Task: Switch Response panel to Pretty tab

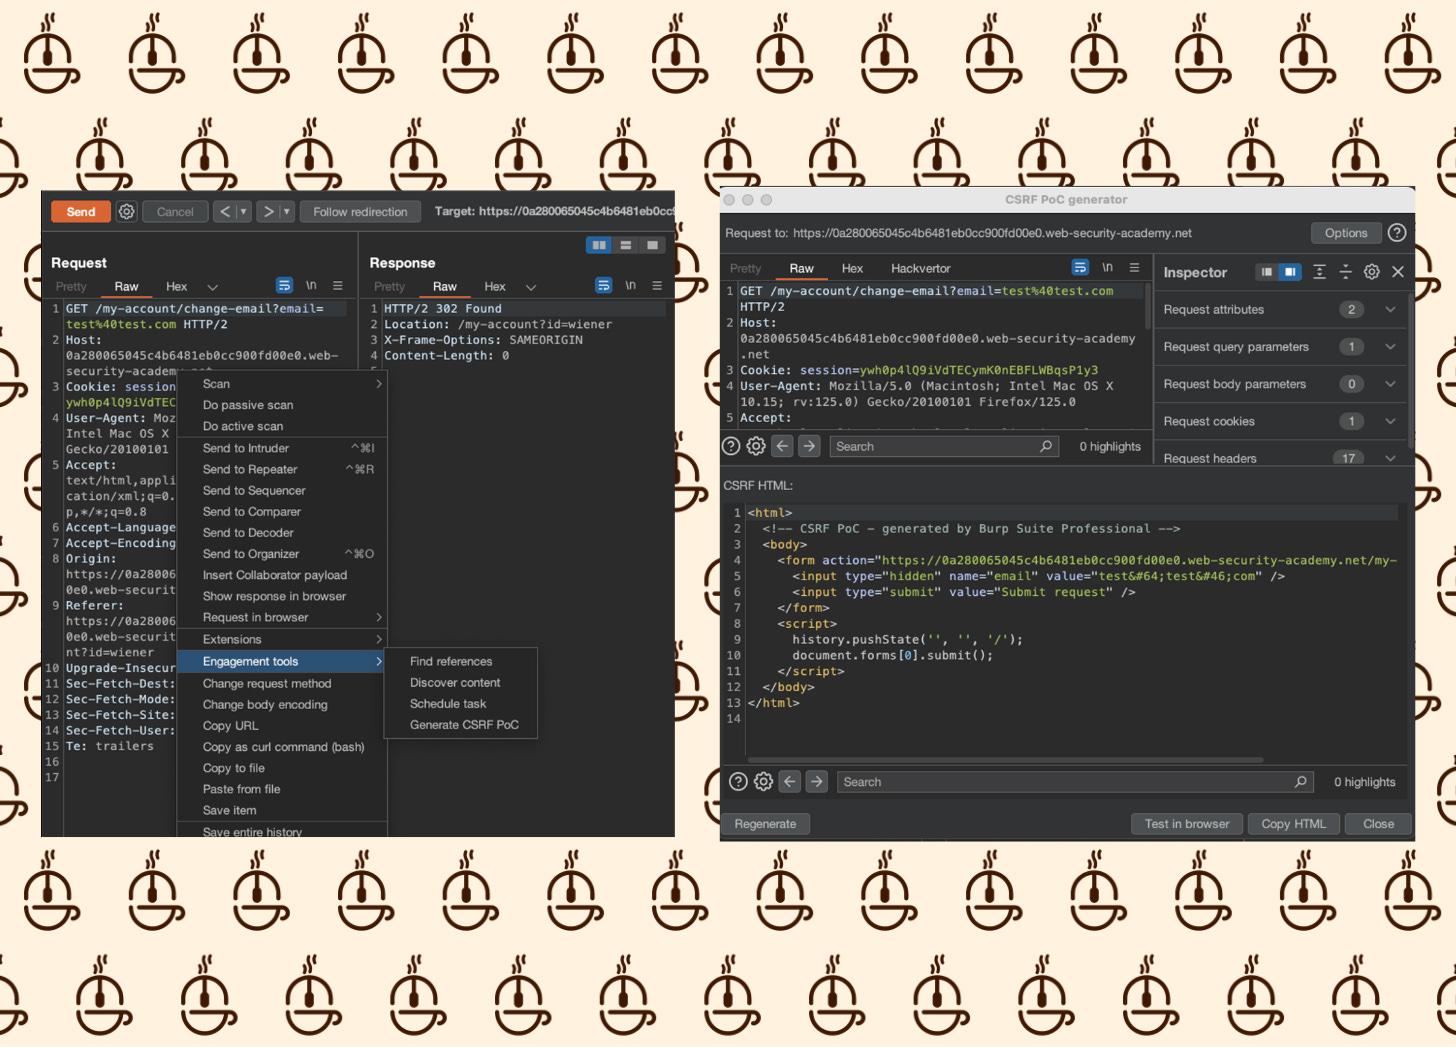Action: pyautogui.click(x=389, y=287)
